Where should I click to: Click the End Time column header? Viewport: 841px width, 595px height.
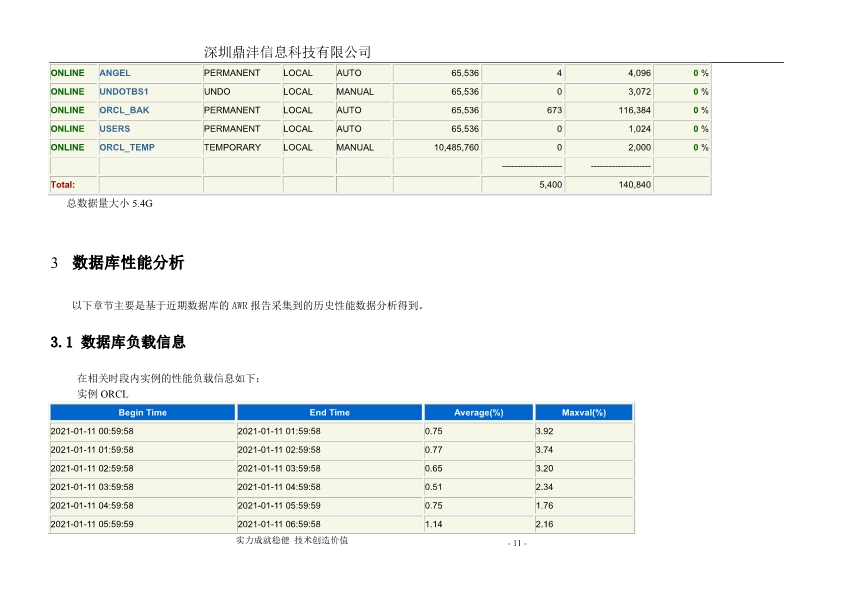point(329,412)
